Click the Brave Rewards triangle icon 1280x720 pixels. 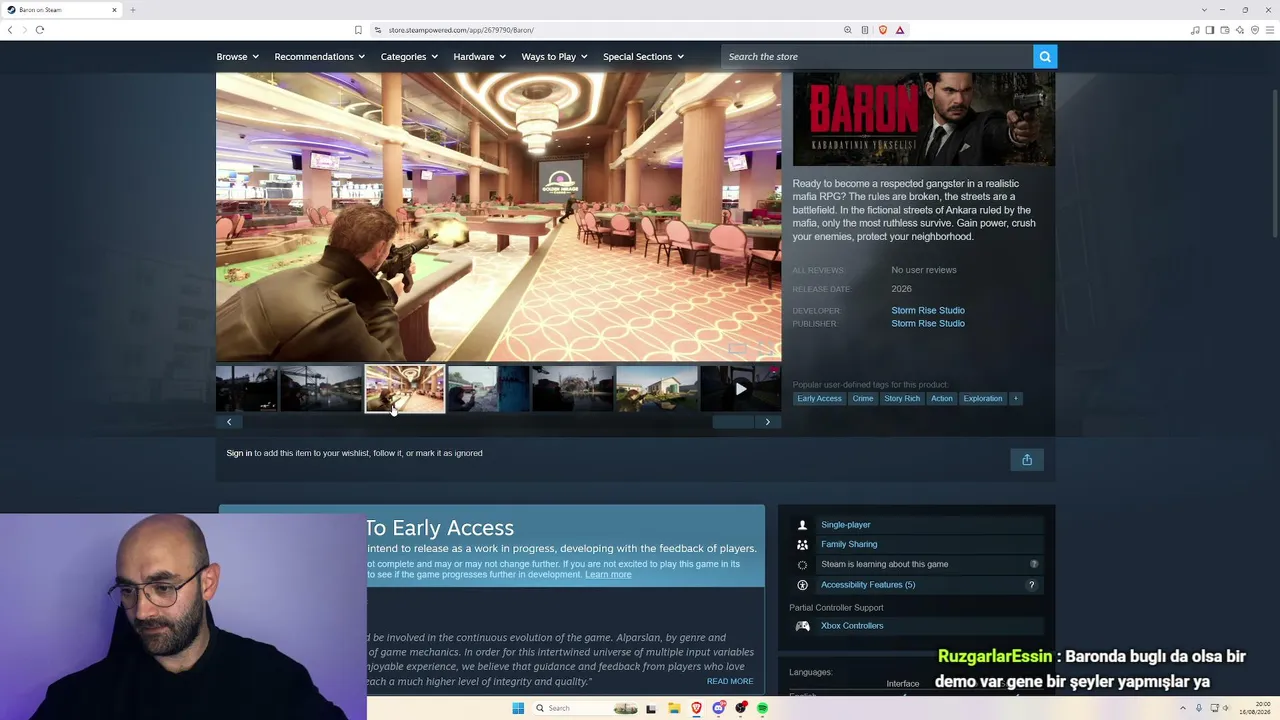[900, 30]
